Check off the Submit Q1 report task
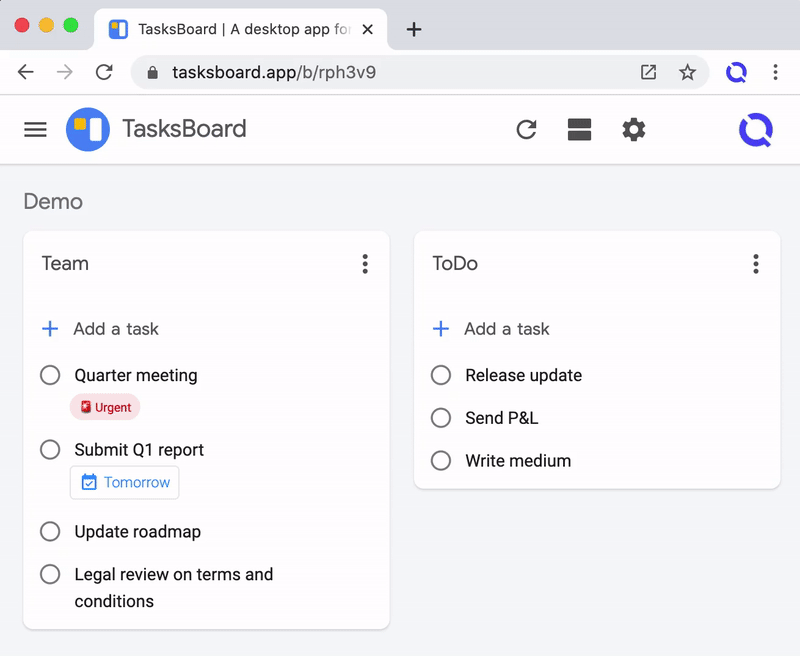 (50, 450)
